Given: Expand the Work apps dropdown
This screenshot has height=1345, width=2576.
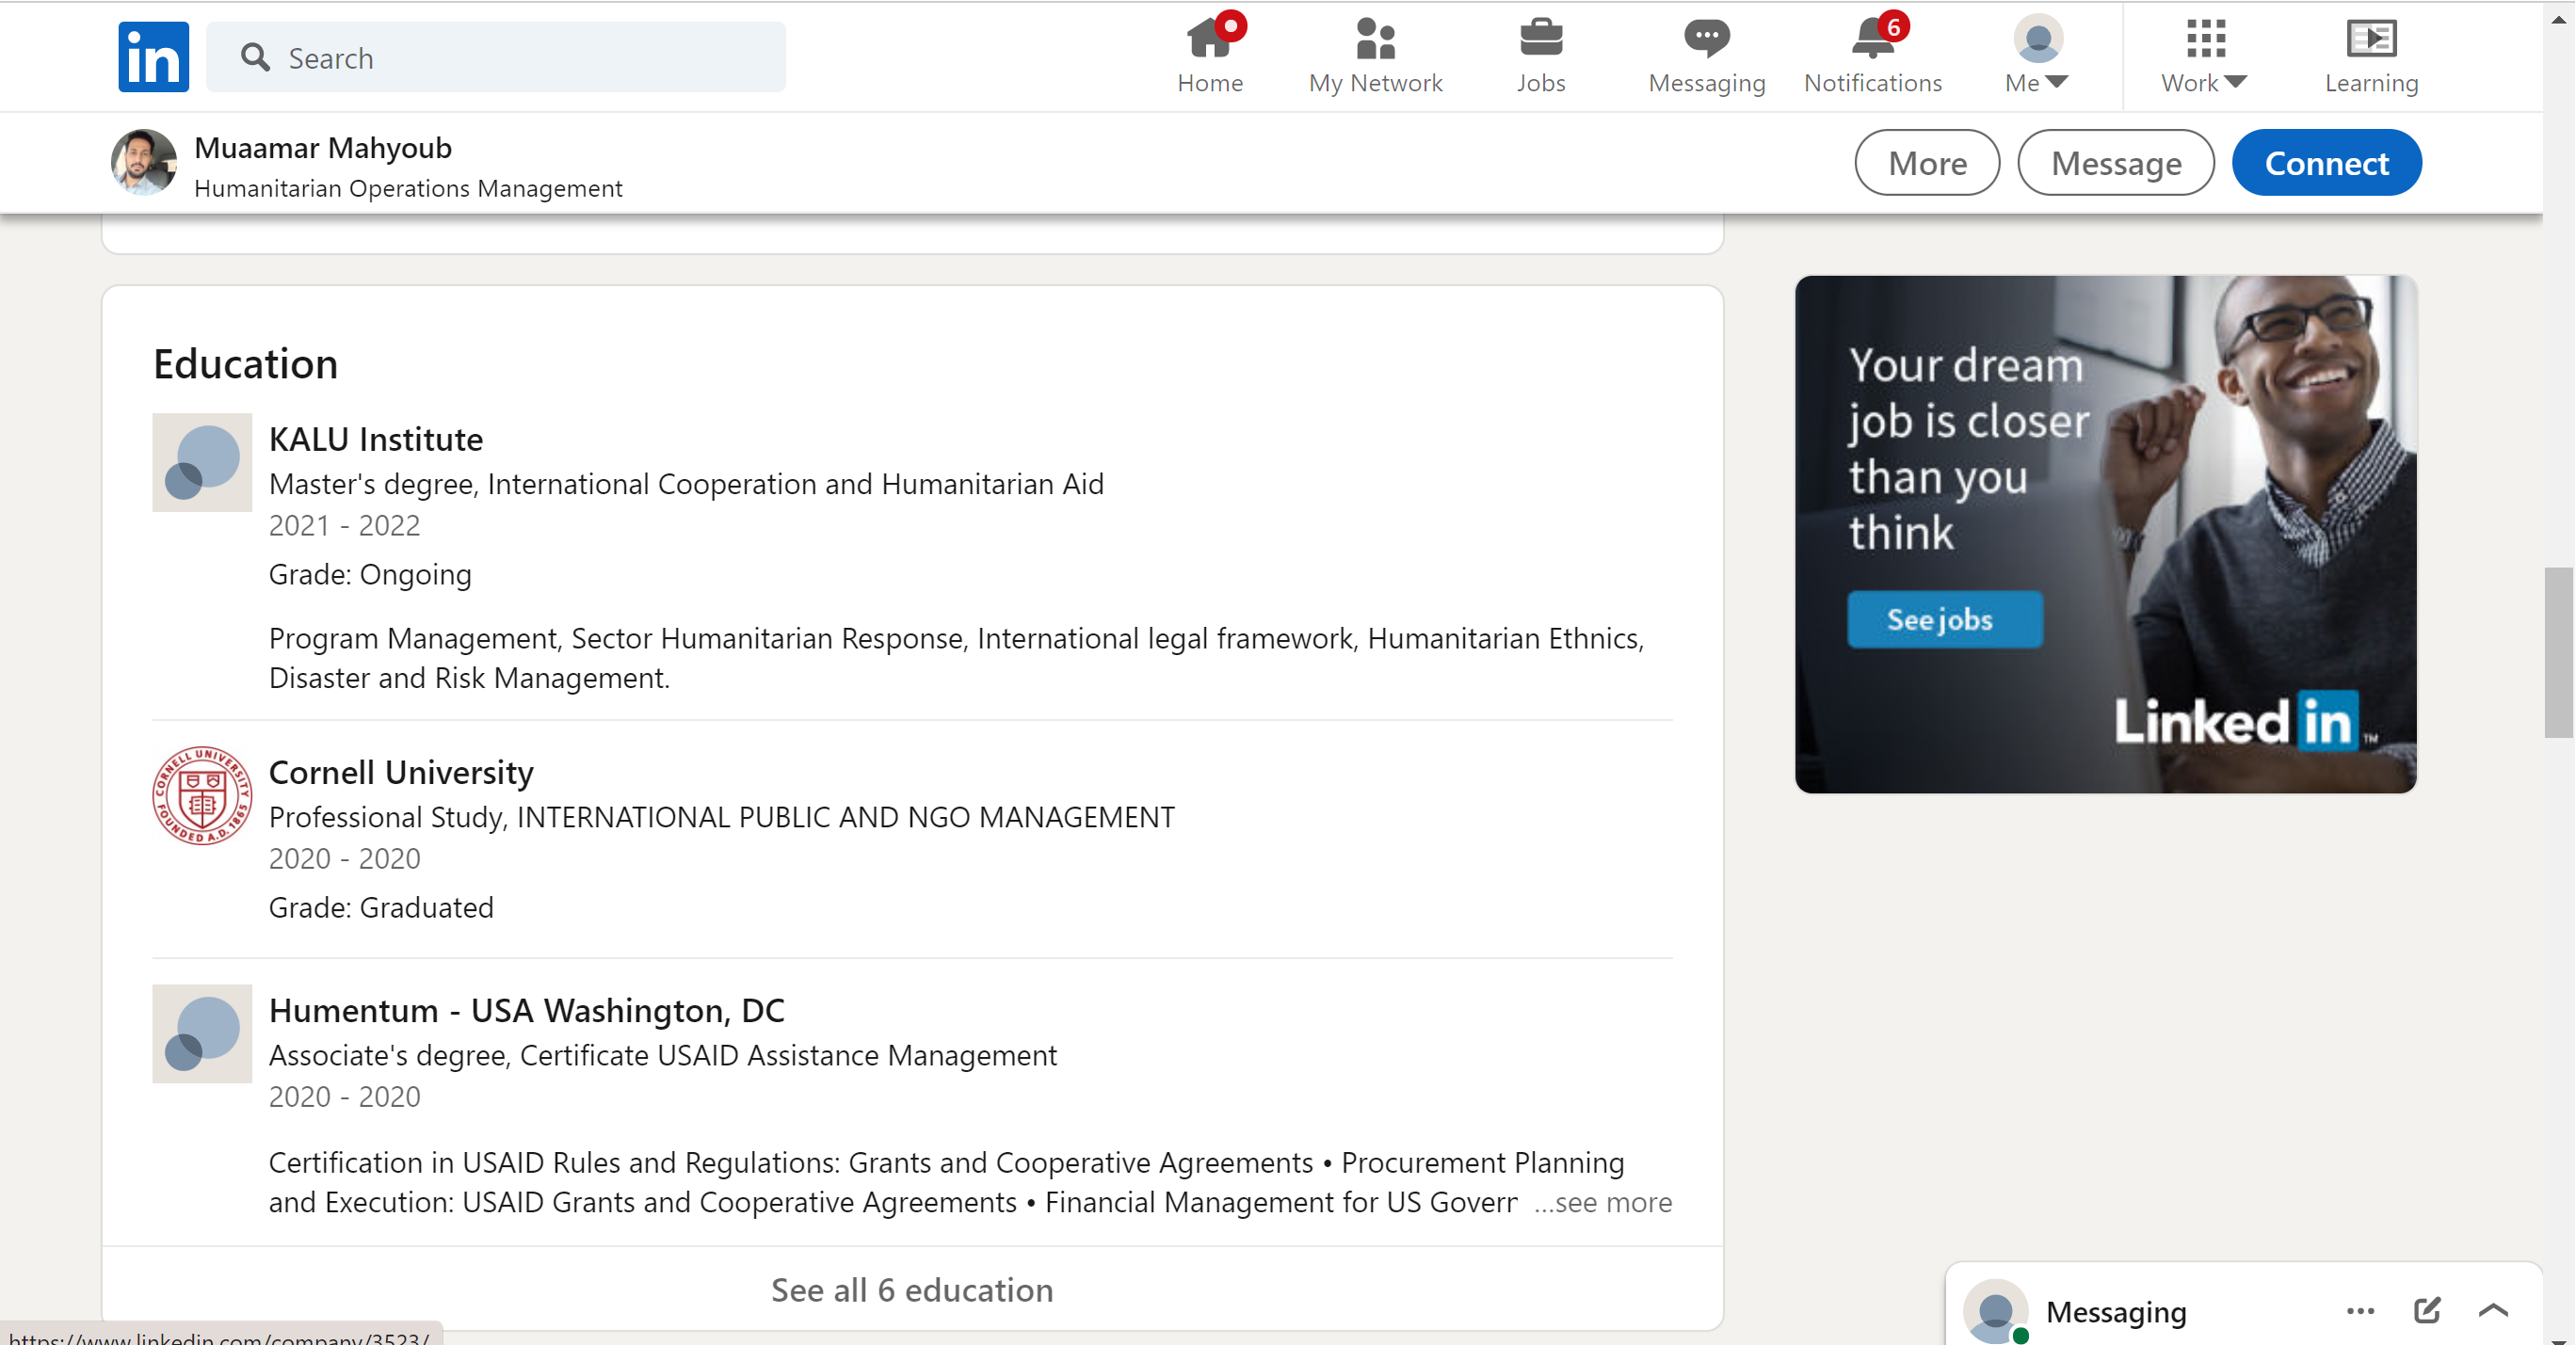Looking at the screenshot, I should point(2204,56).
